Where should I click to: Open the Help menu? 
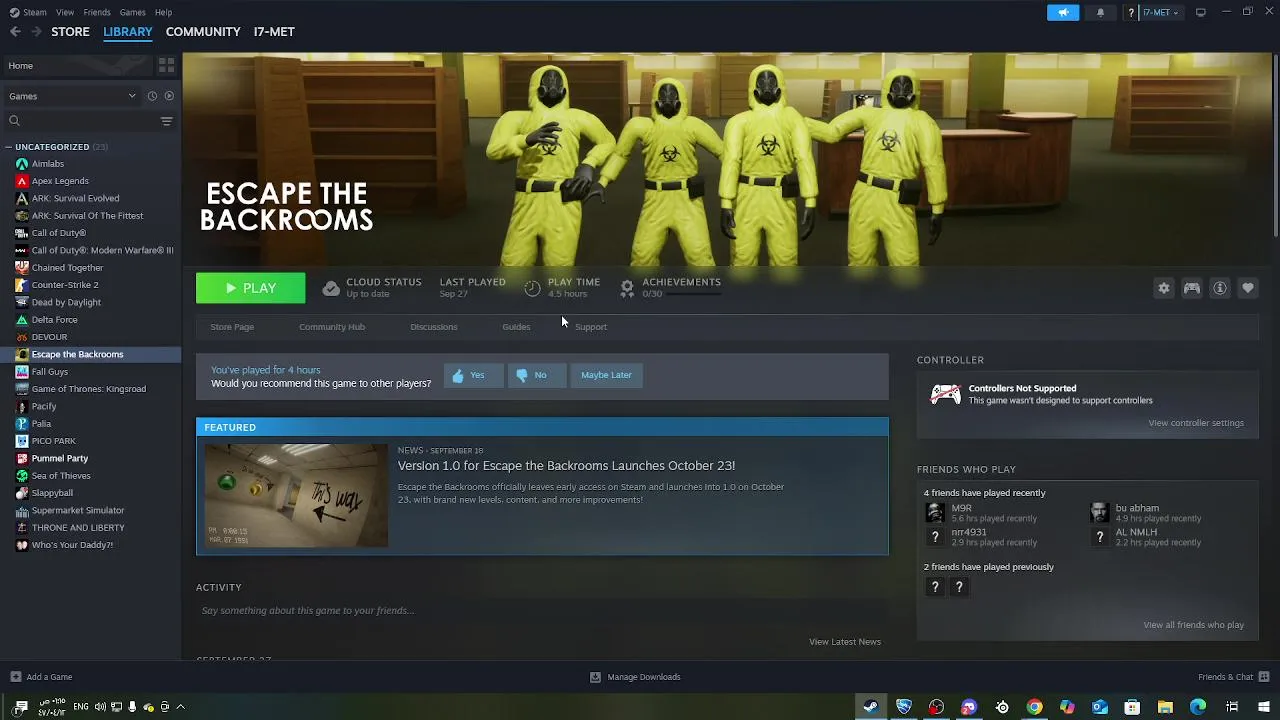[163, 12]
